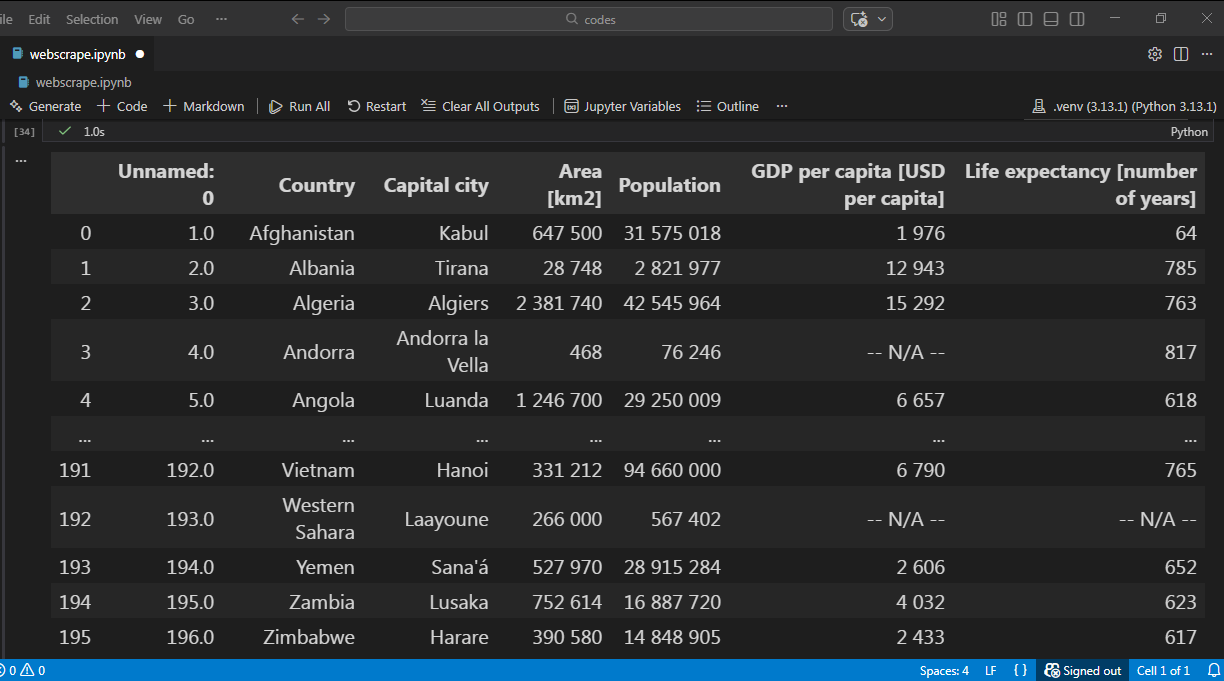
Task: Click the split editor icon
Action: [x=1181, y=54]
